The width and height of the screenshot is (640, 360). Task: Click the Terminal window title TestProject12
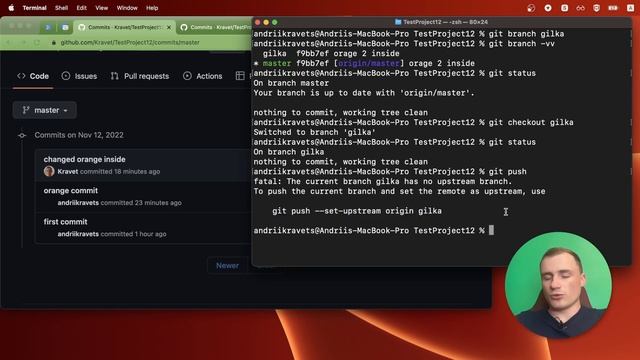click(445, 22)
